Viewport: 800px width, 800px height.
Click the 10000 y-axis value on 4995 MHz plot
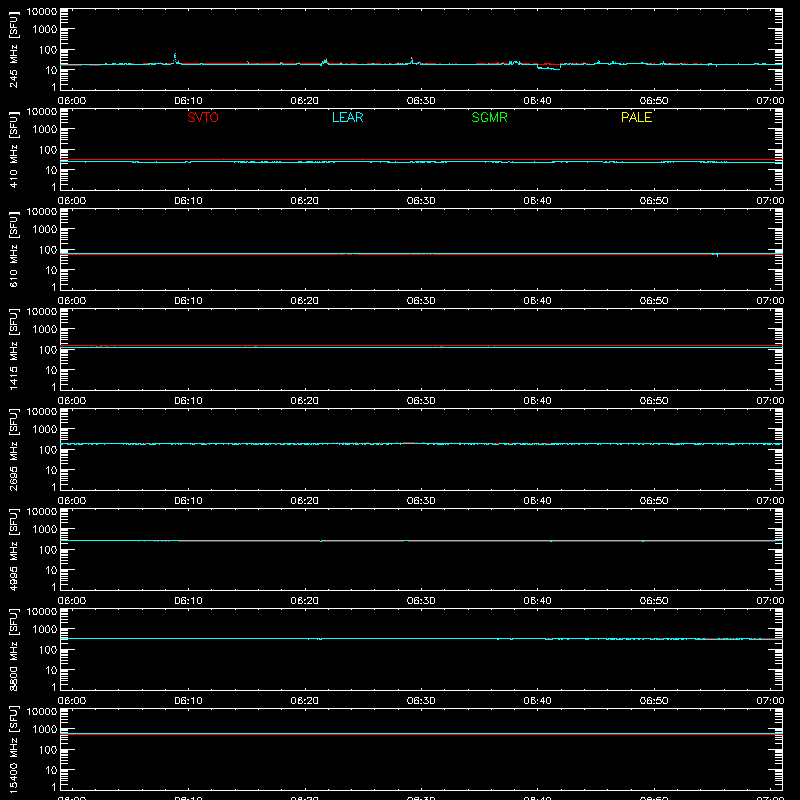pos(42,512)
